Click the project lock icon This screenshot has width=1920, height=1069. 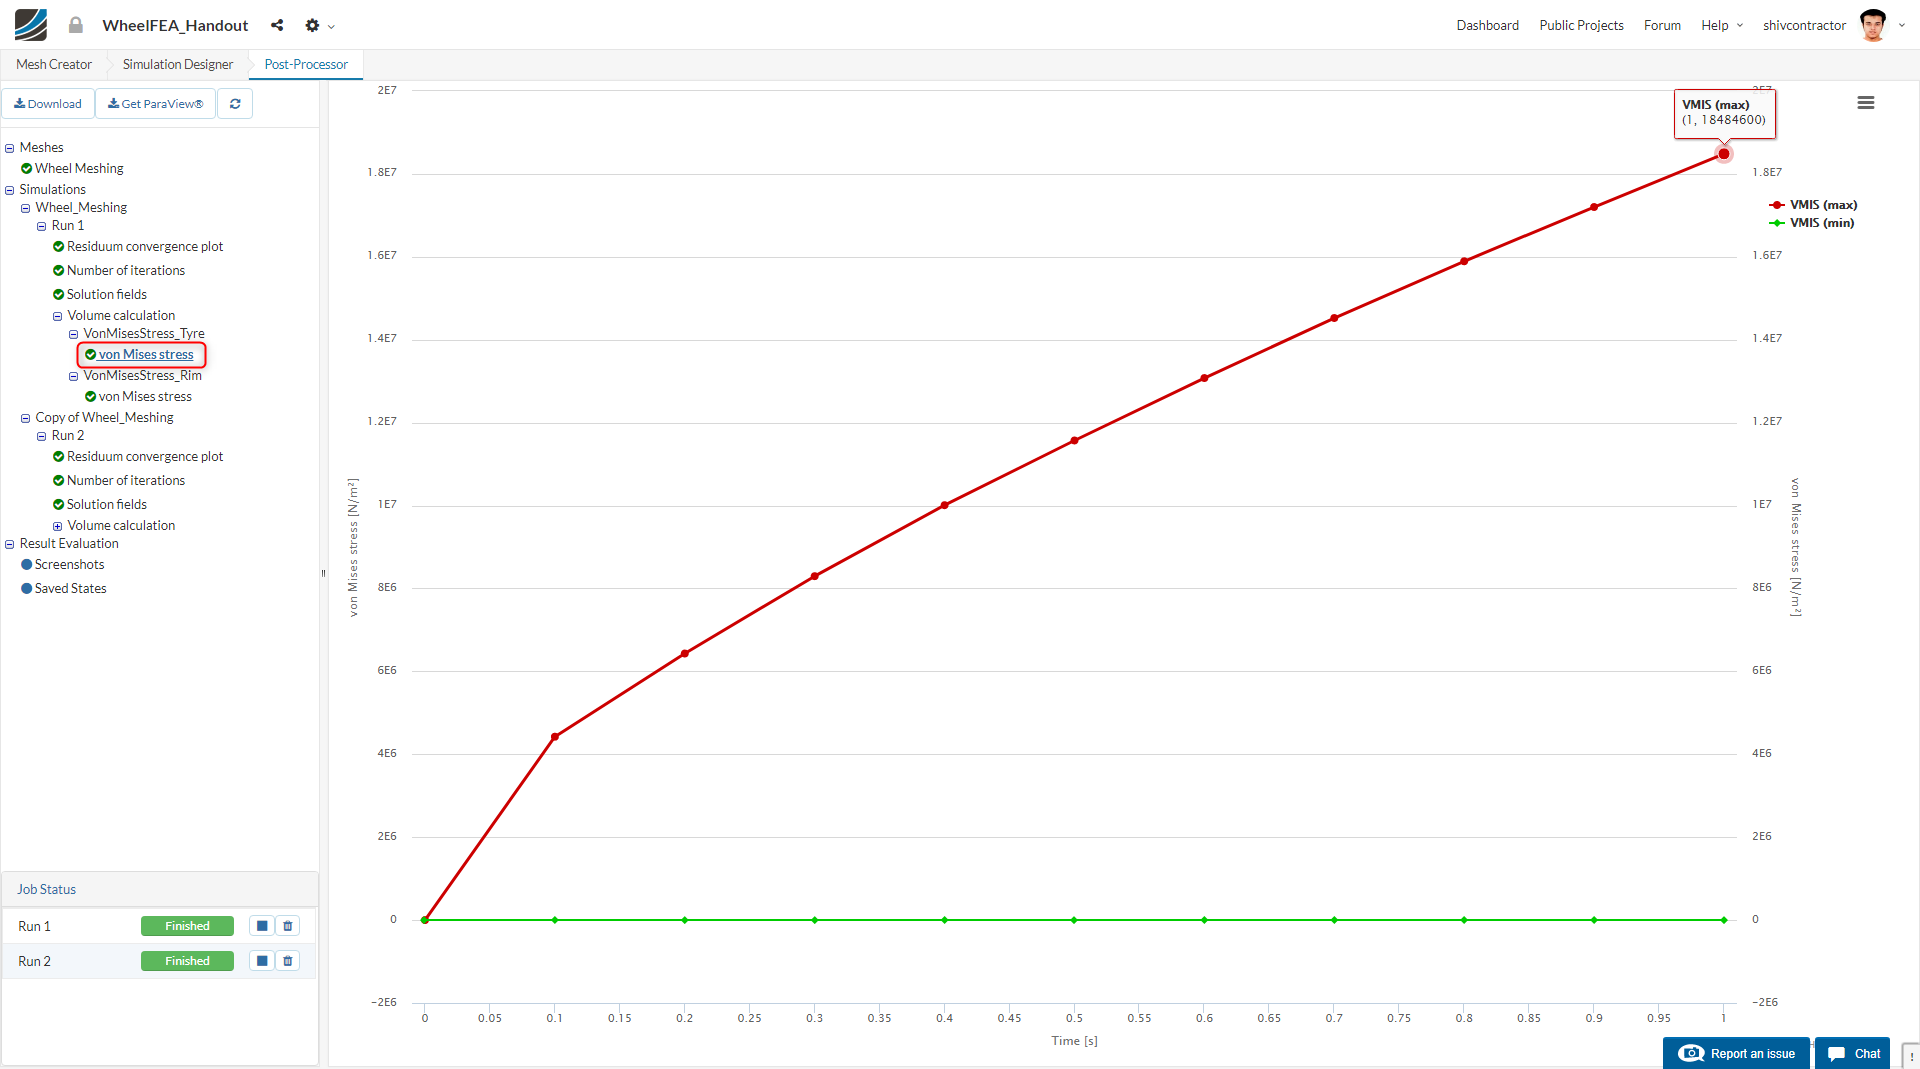coord(75,25)
